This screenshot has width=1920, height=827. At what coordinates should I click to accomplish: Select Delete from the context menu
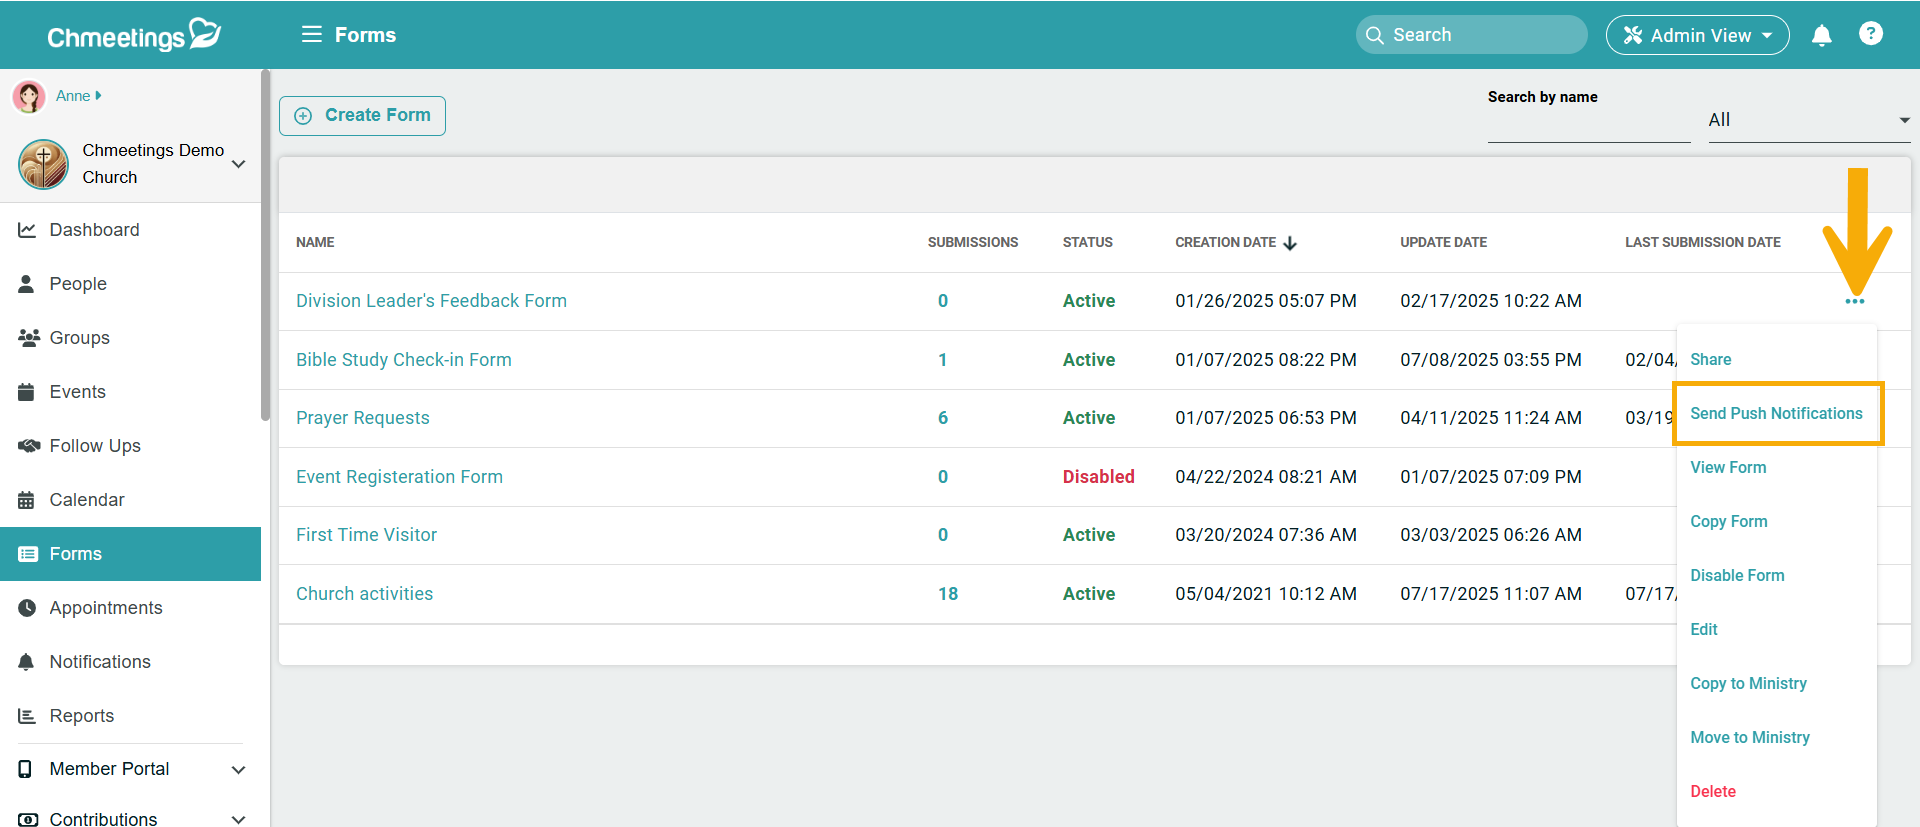click(1713, 791)
